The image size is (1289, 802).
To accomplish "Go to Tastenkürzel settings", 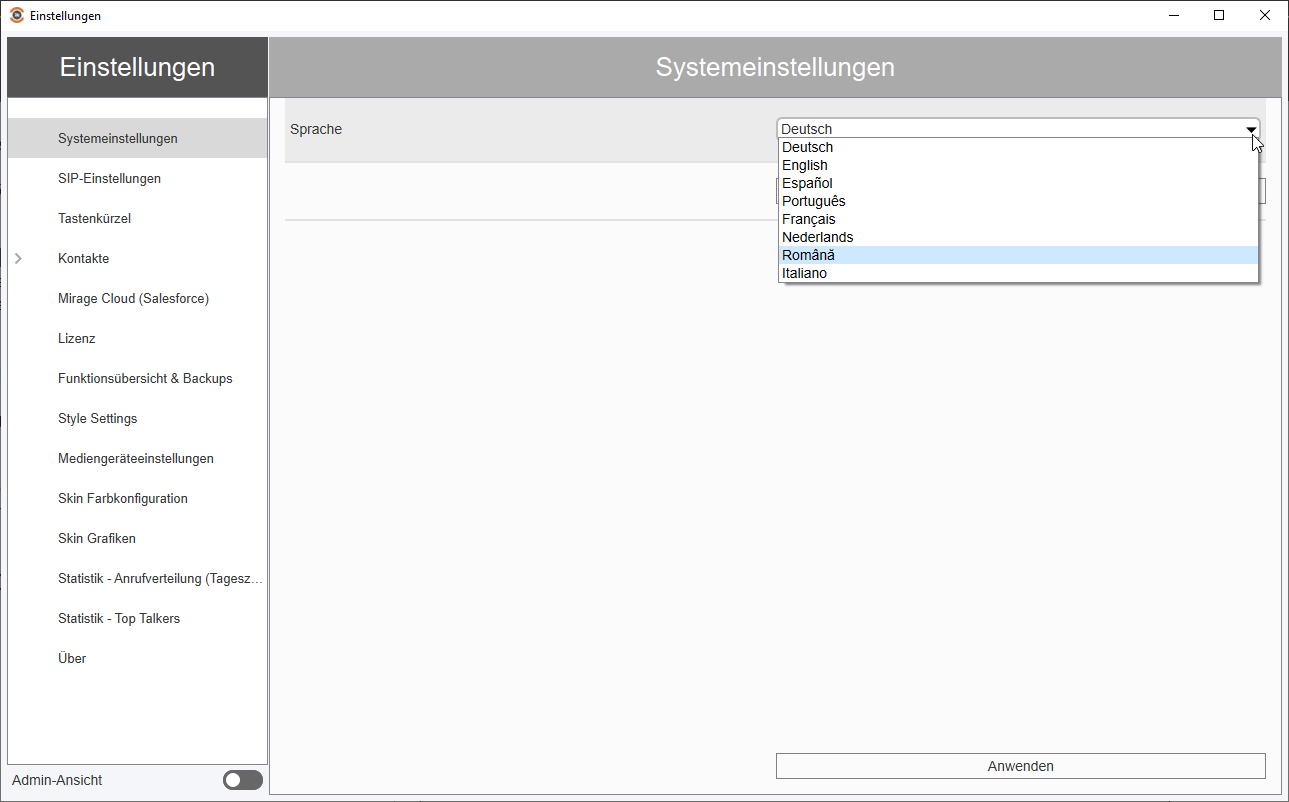I will pos(138,218).
